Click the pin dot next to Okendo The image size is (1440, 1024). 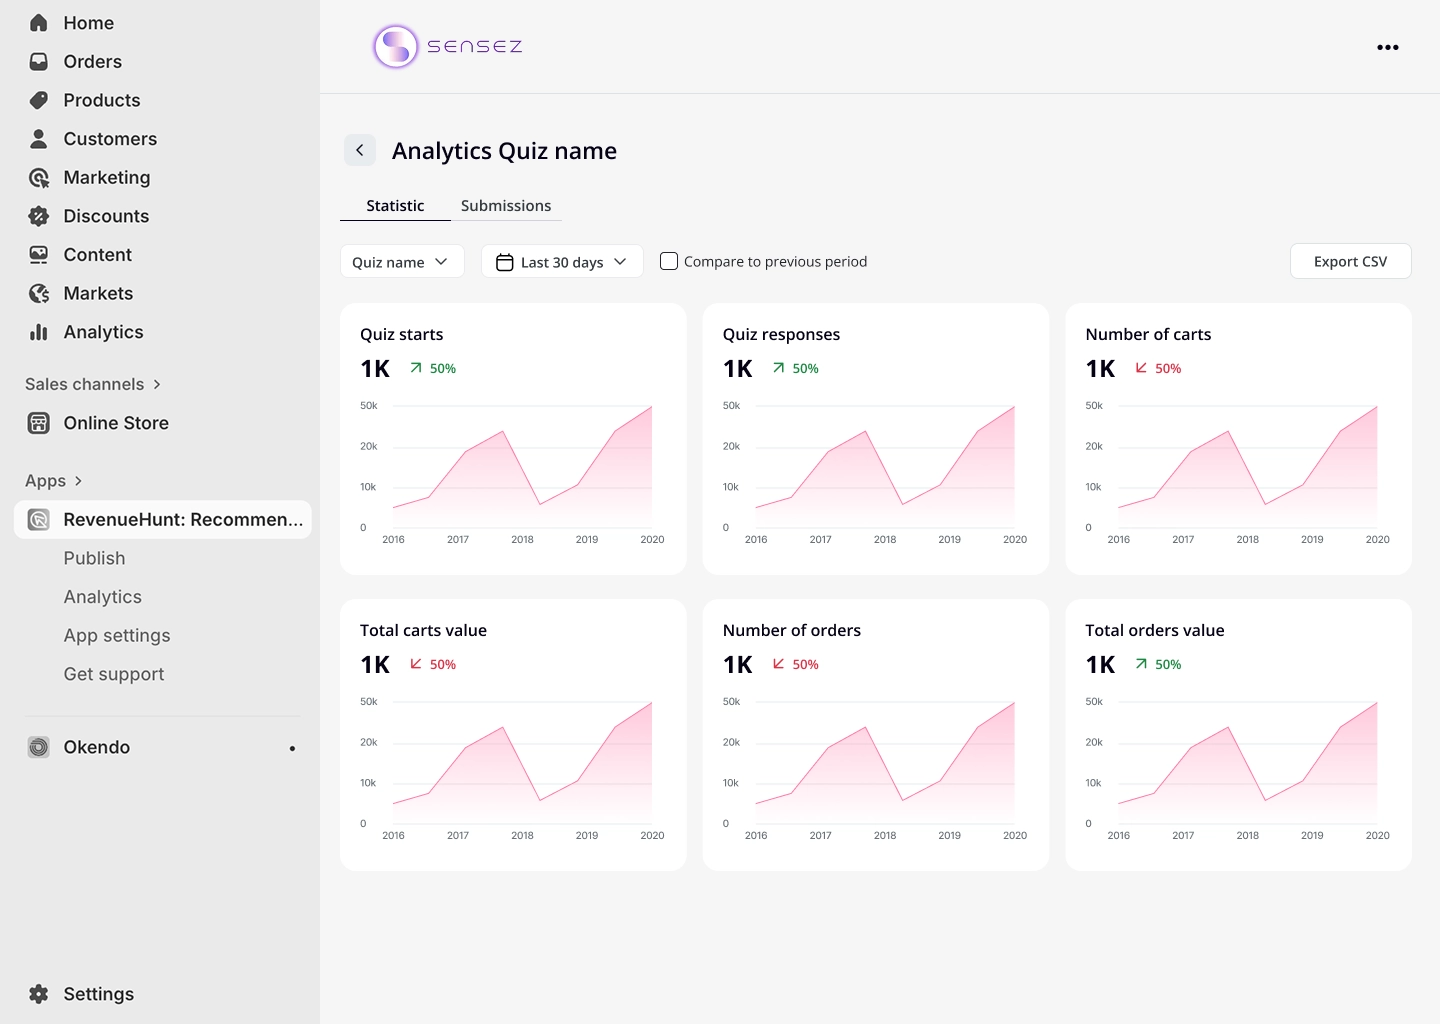[x=292, y=748]
